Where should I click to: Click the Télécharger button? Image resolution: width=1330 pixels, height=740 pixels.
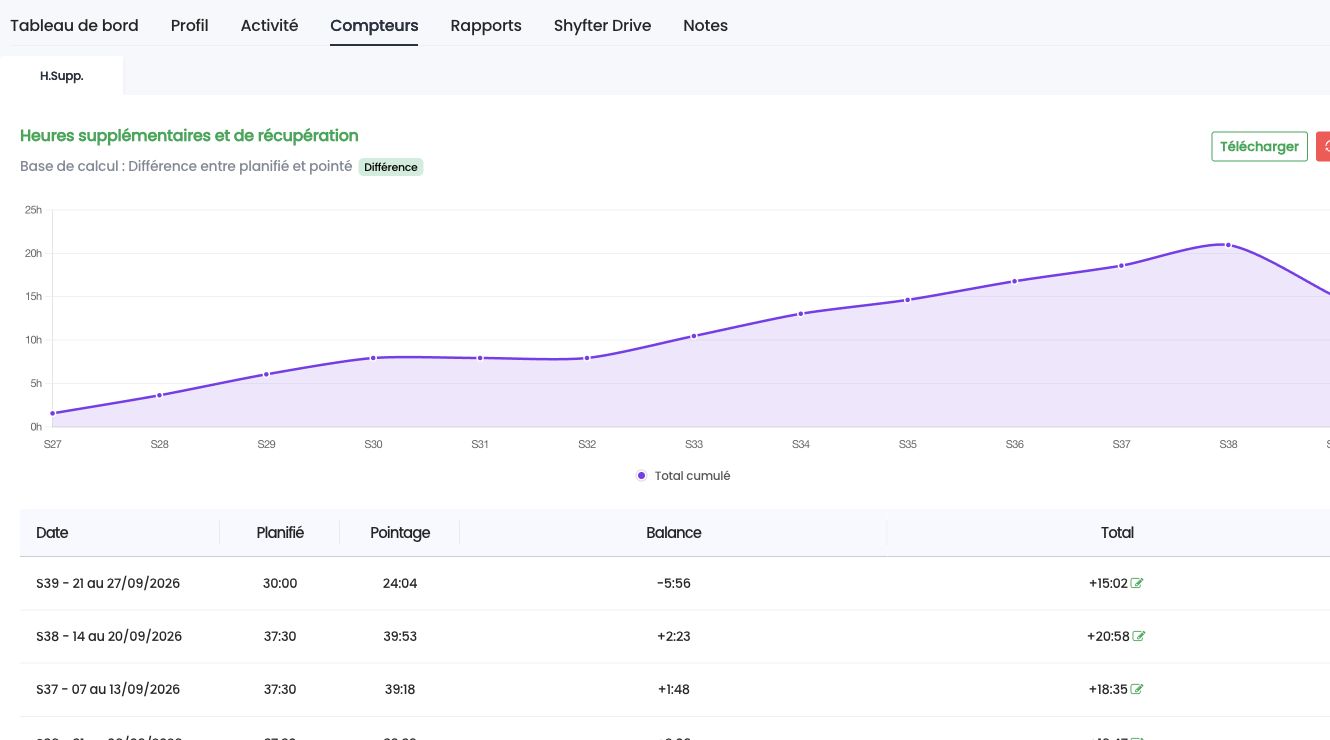click(x=1259, y=146)
